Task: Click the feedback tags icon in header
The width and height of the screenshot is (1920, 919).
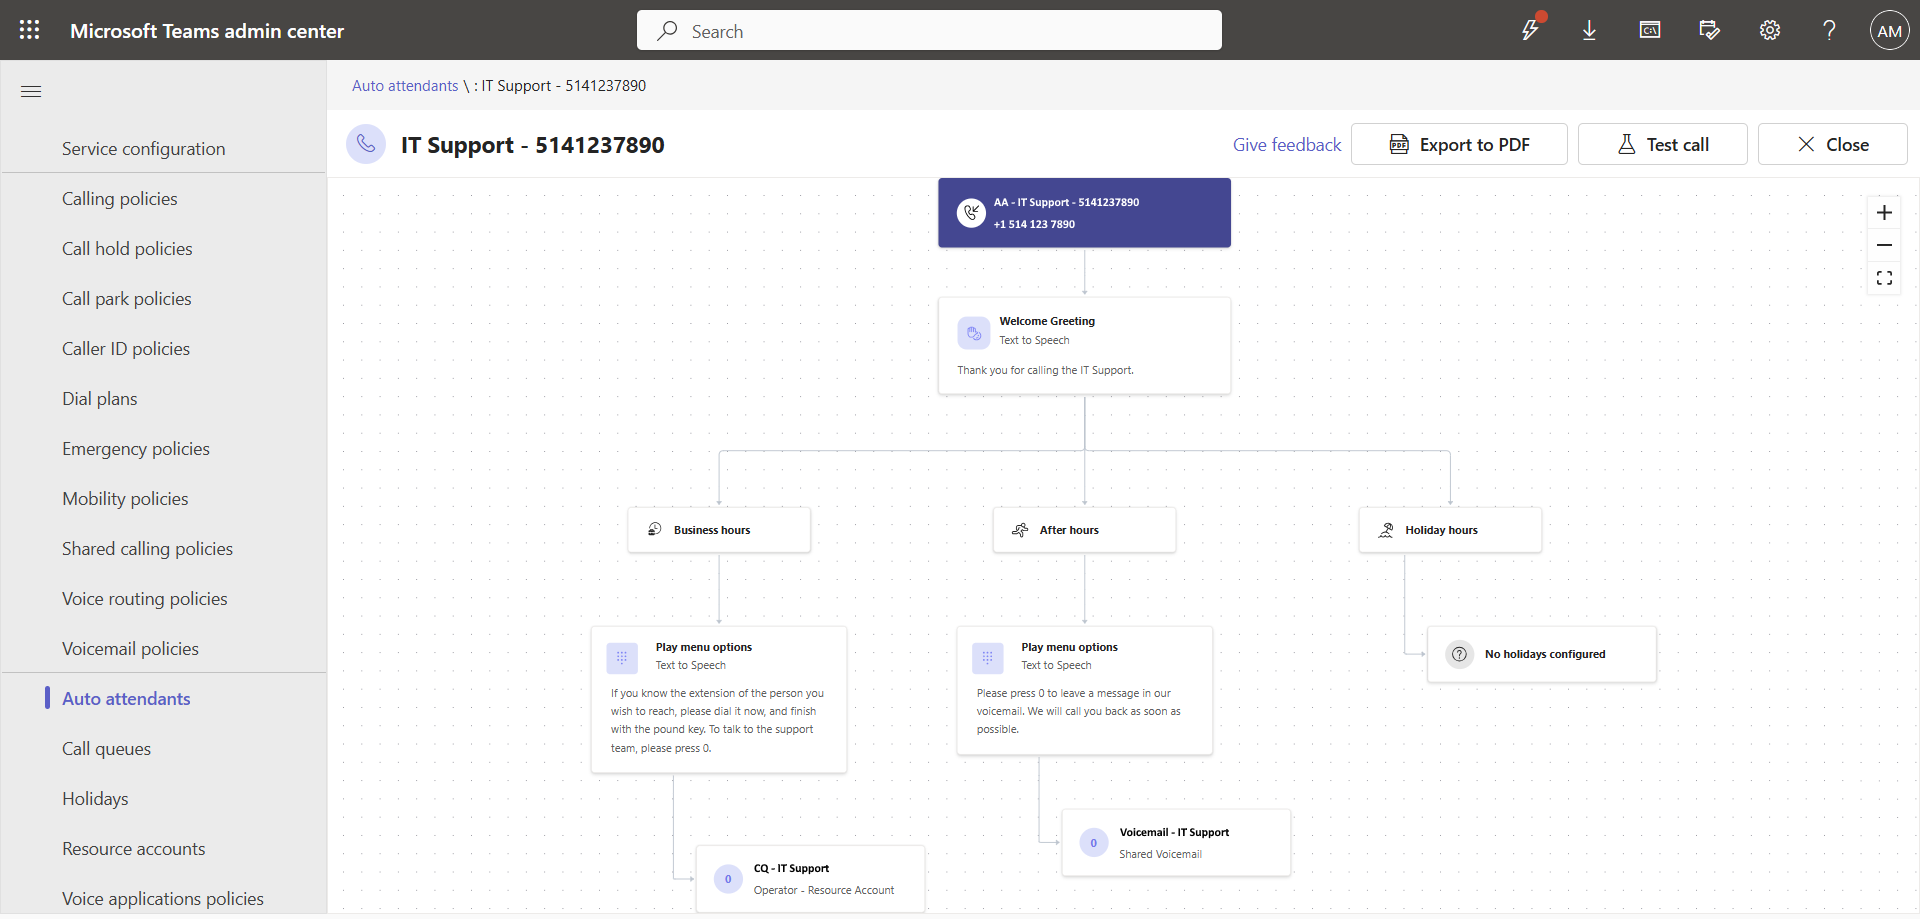Action: click(x=1710, y=30)
